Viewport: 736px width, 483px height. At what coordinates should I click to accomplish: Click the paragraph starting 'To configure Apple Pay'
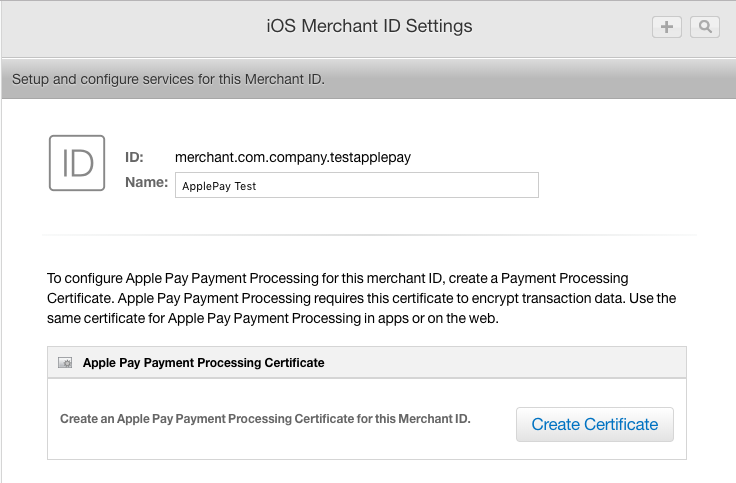pyautogui.click(x=340, y=299)
